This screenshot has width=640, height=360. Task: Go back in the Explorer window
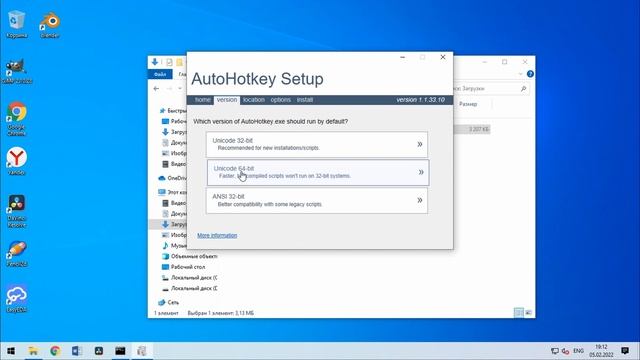[x=156, y=89]
